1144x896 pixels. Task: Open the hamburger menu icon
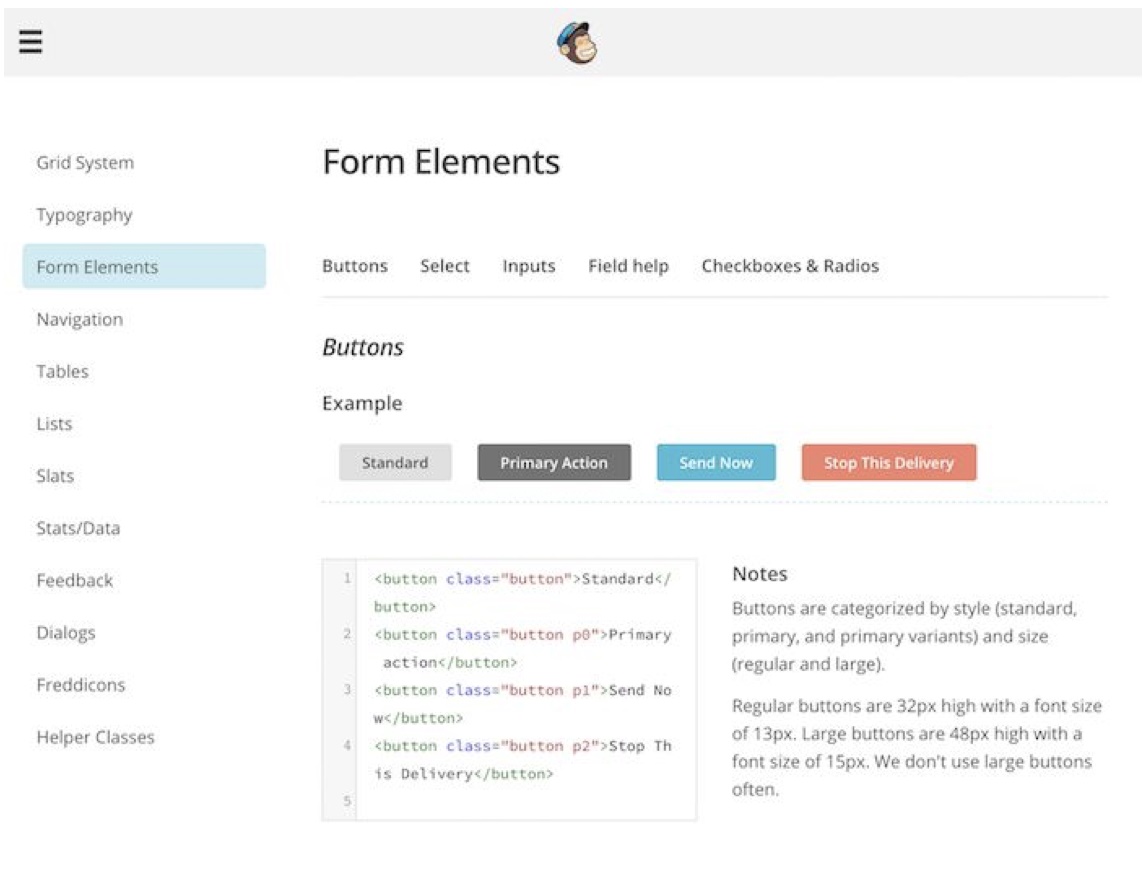point(31,42)
